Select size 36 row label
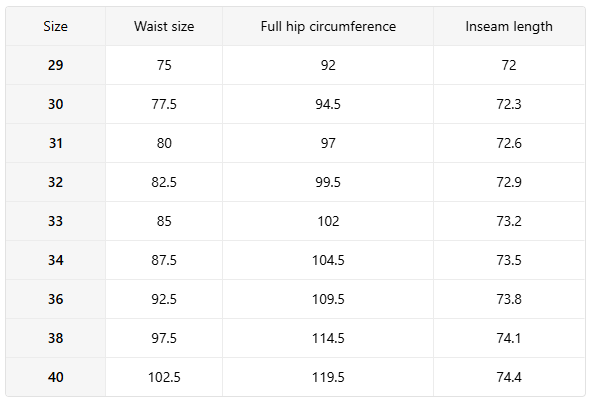The width and height of the screenshot is (592, 398). (56, 299)
